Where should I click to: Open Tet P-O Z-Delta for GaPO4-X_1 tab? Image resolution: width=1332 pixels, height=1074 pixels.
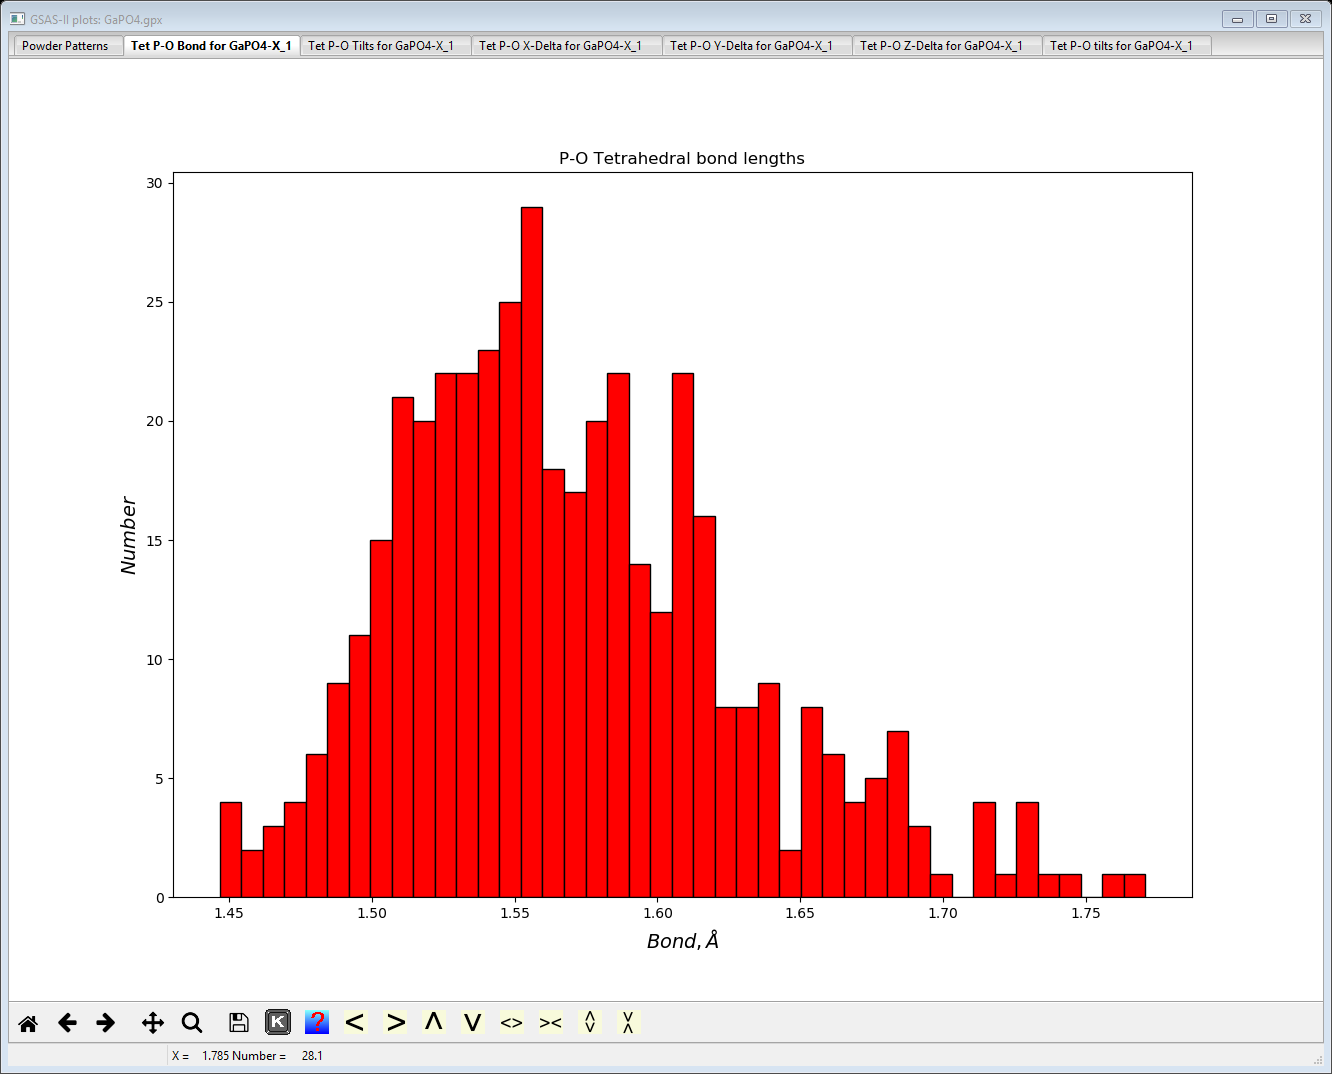pyautogui.click(x=946, y=46)
